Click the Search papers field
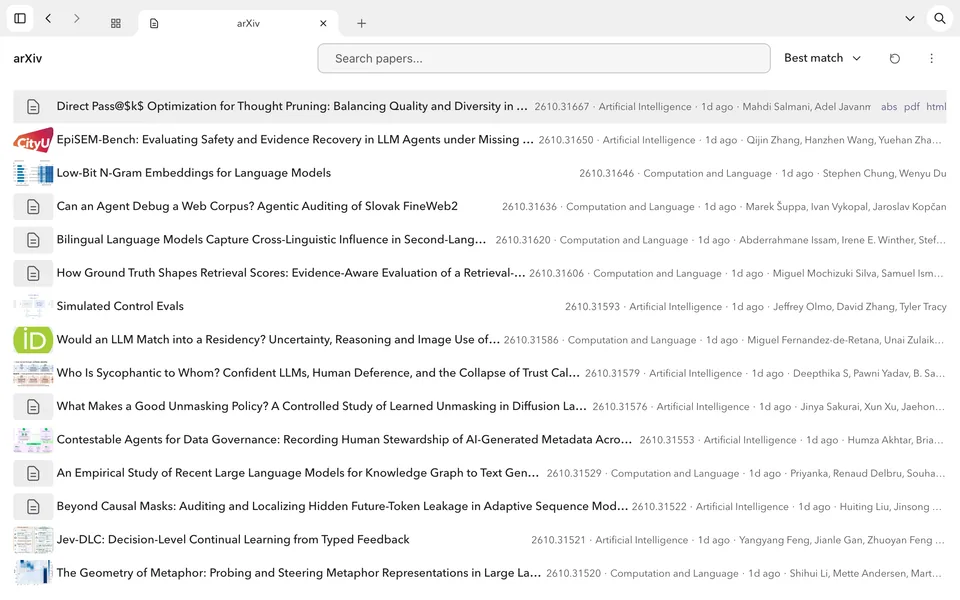This screenshot has height=600, width=960. (x=544, y=58)
